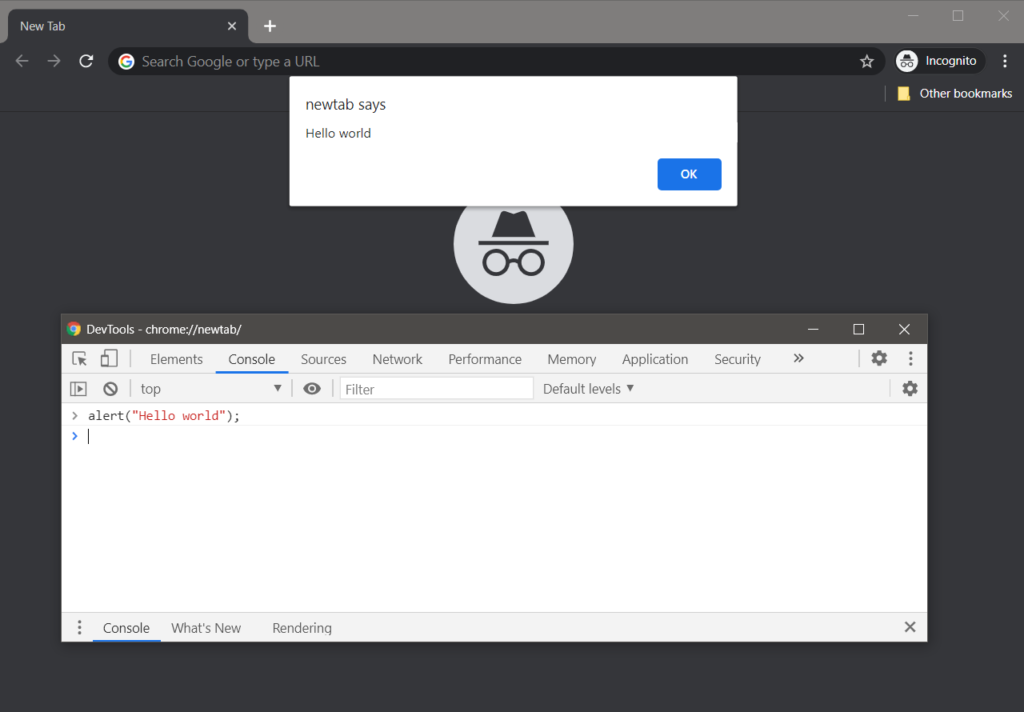Image resolution: width=1024 pixels, height=712 pixels.
Task: Open console settings gear beside Default levels
Action: (x=909, y=388)
